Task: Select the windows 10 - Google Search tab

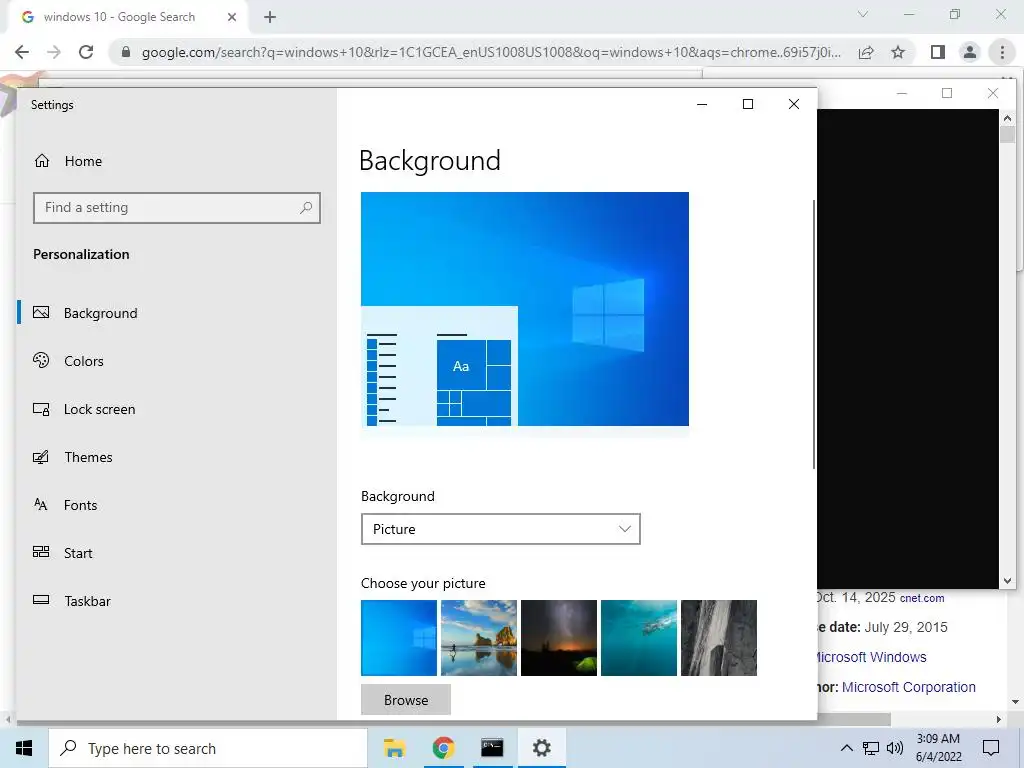Action: pyautogui.click(x=120, y=17)
